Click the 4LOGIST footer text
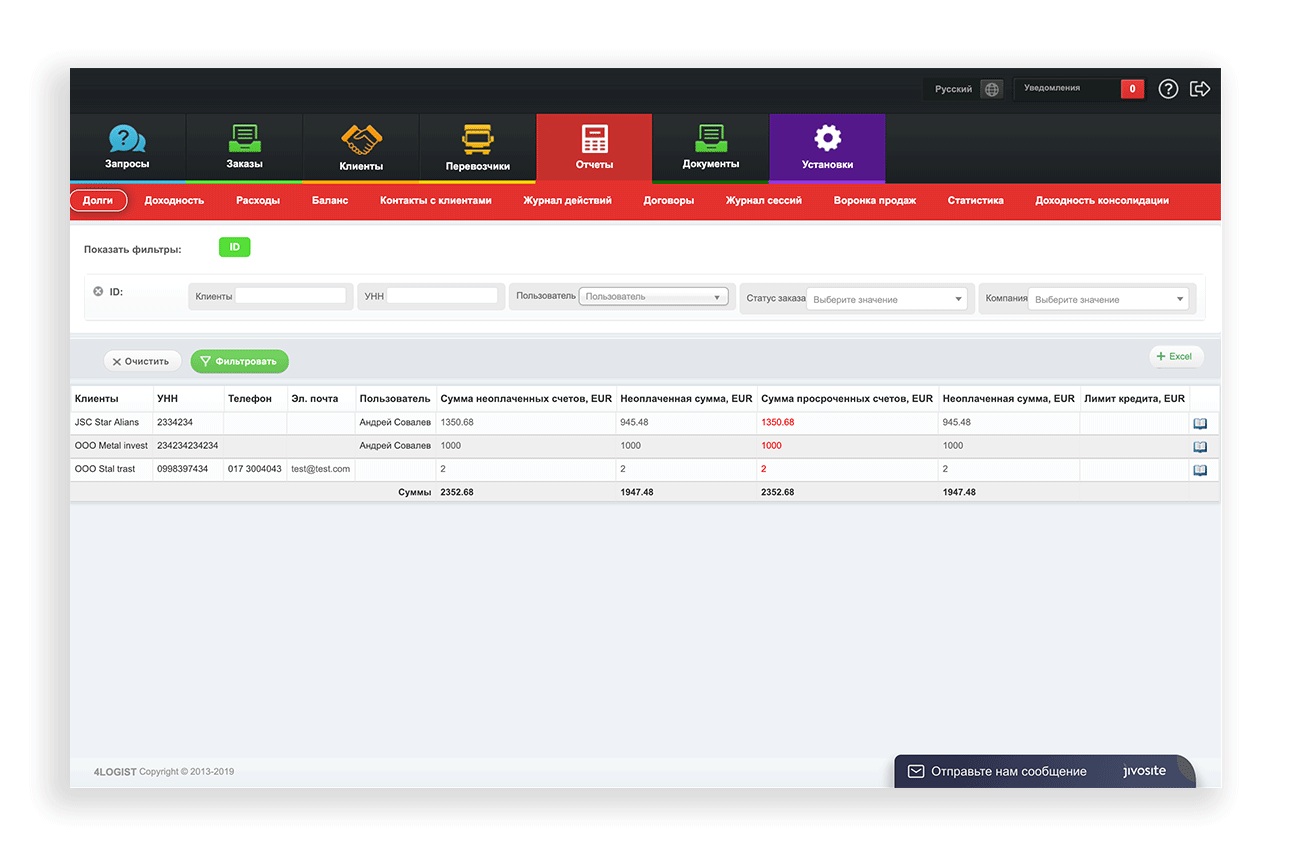This screenshot has height=856, width=1292. tap(115, 772)
